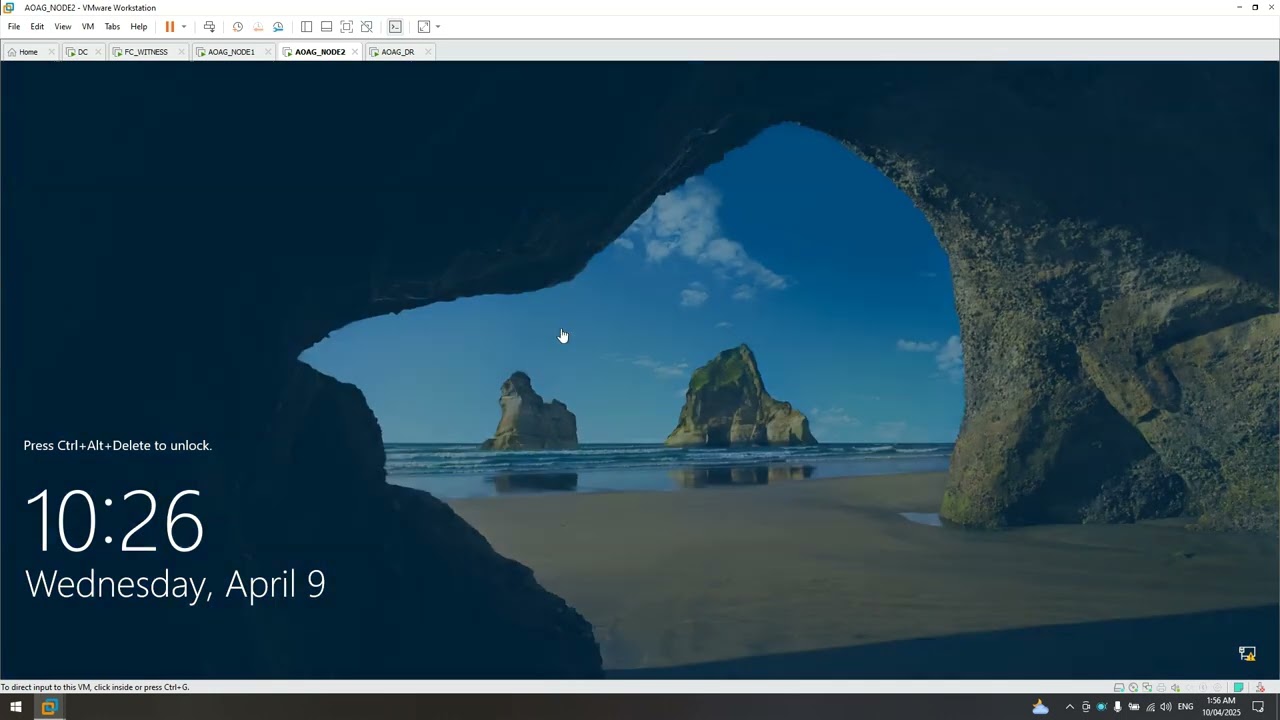Close the AOAG_NODE1 tab
This screenshot has height=720, width=1280.
pyautogui.click(x=268, y=52)
